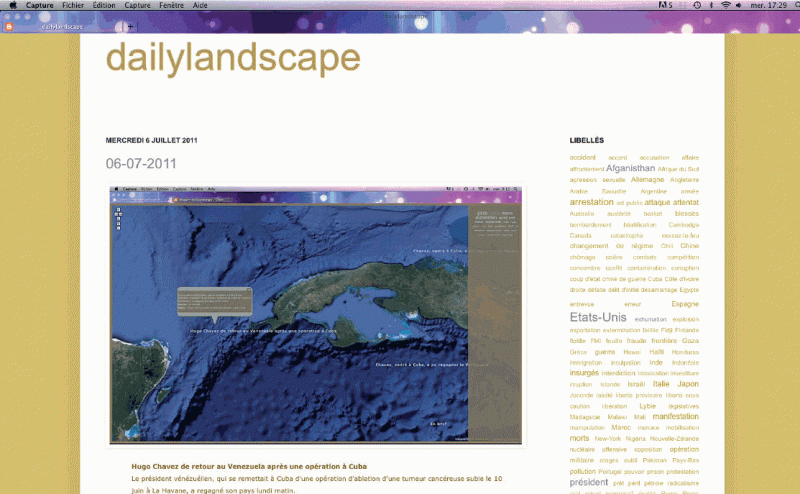Viewport: 800px width, 494px height.
Task: Click the Blogger favicon on the tab
Action: point(11,26)
